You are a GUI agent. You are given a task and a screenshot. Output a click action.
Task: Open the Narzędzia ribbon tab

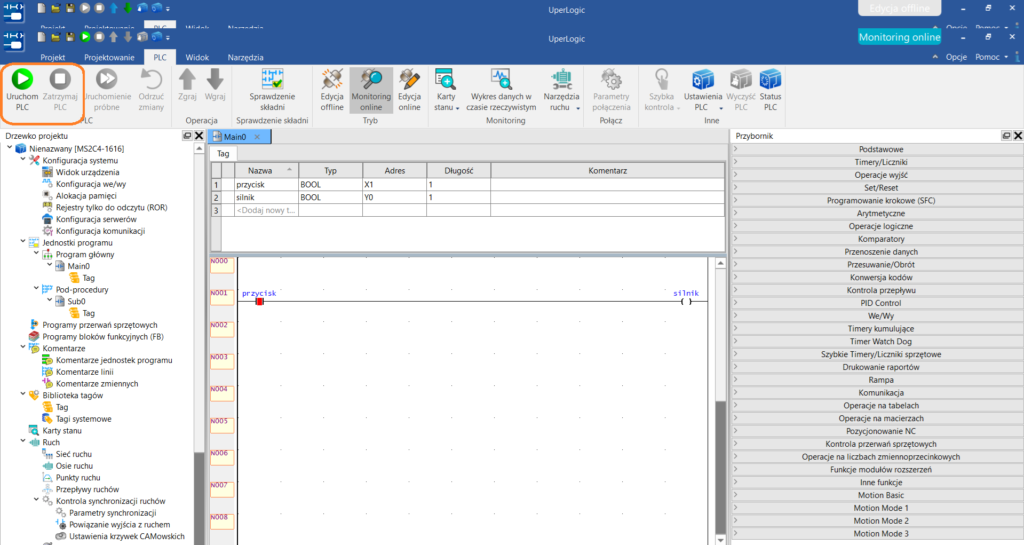coord(246,57)
